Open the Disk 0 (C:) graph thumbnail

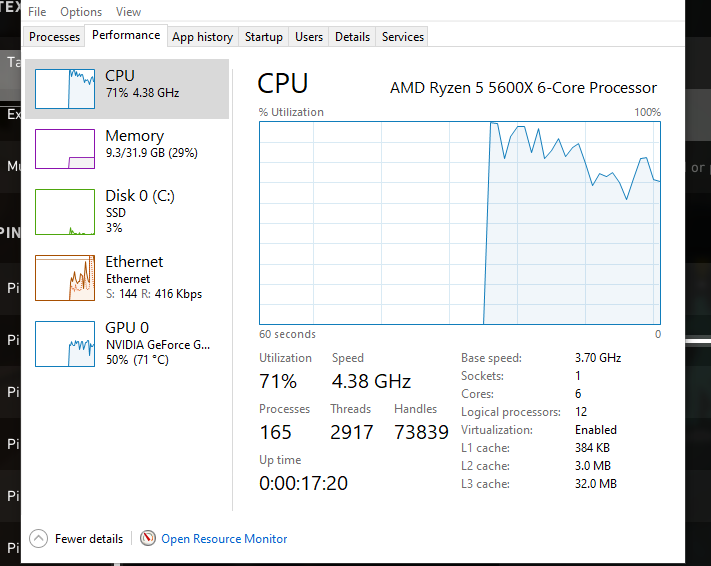[x=64, y=212]
